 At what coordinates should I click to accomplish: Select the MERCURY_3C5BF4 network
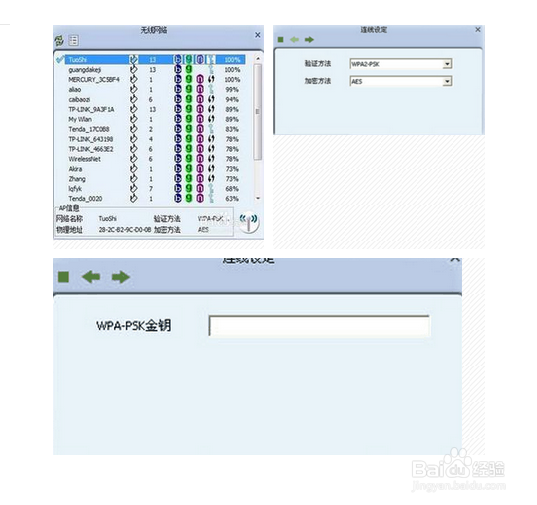pos(94,80)
